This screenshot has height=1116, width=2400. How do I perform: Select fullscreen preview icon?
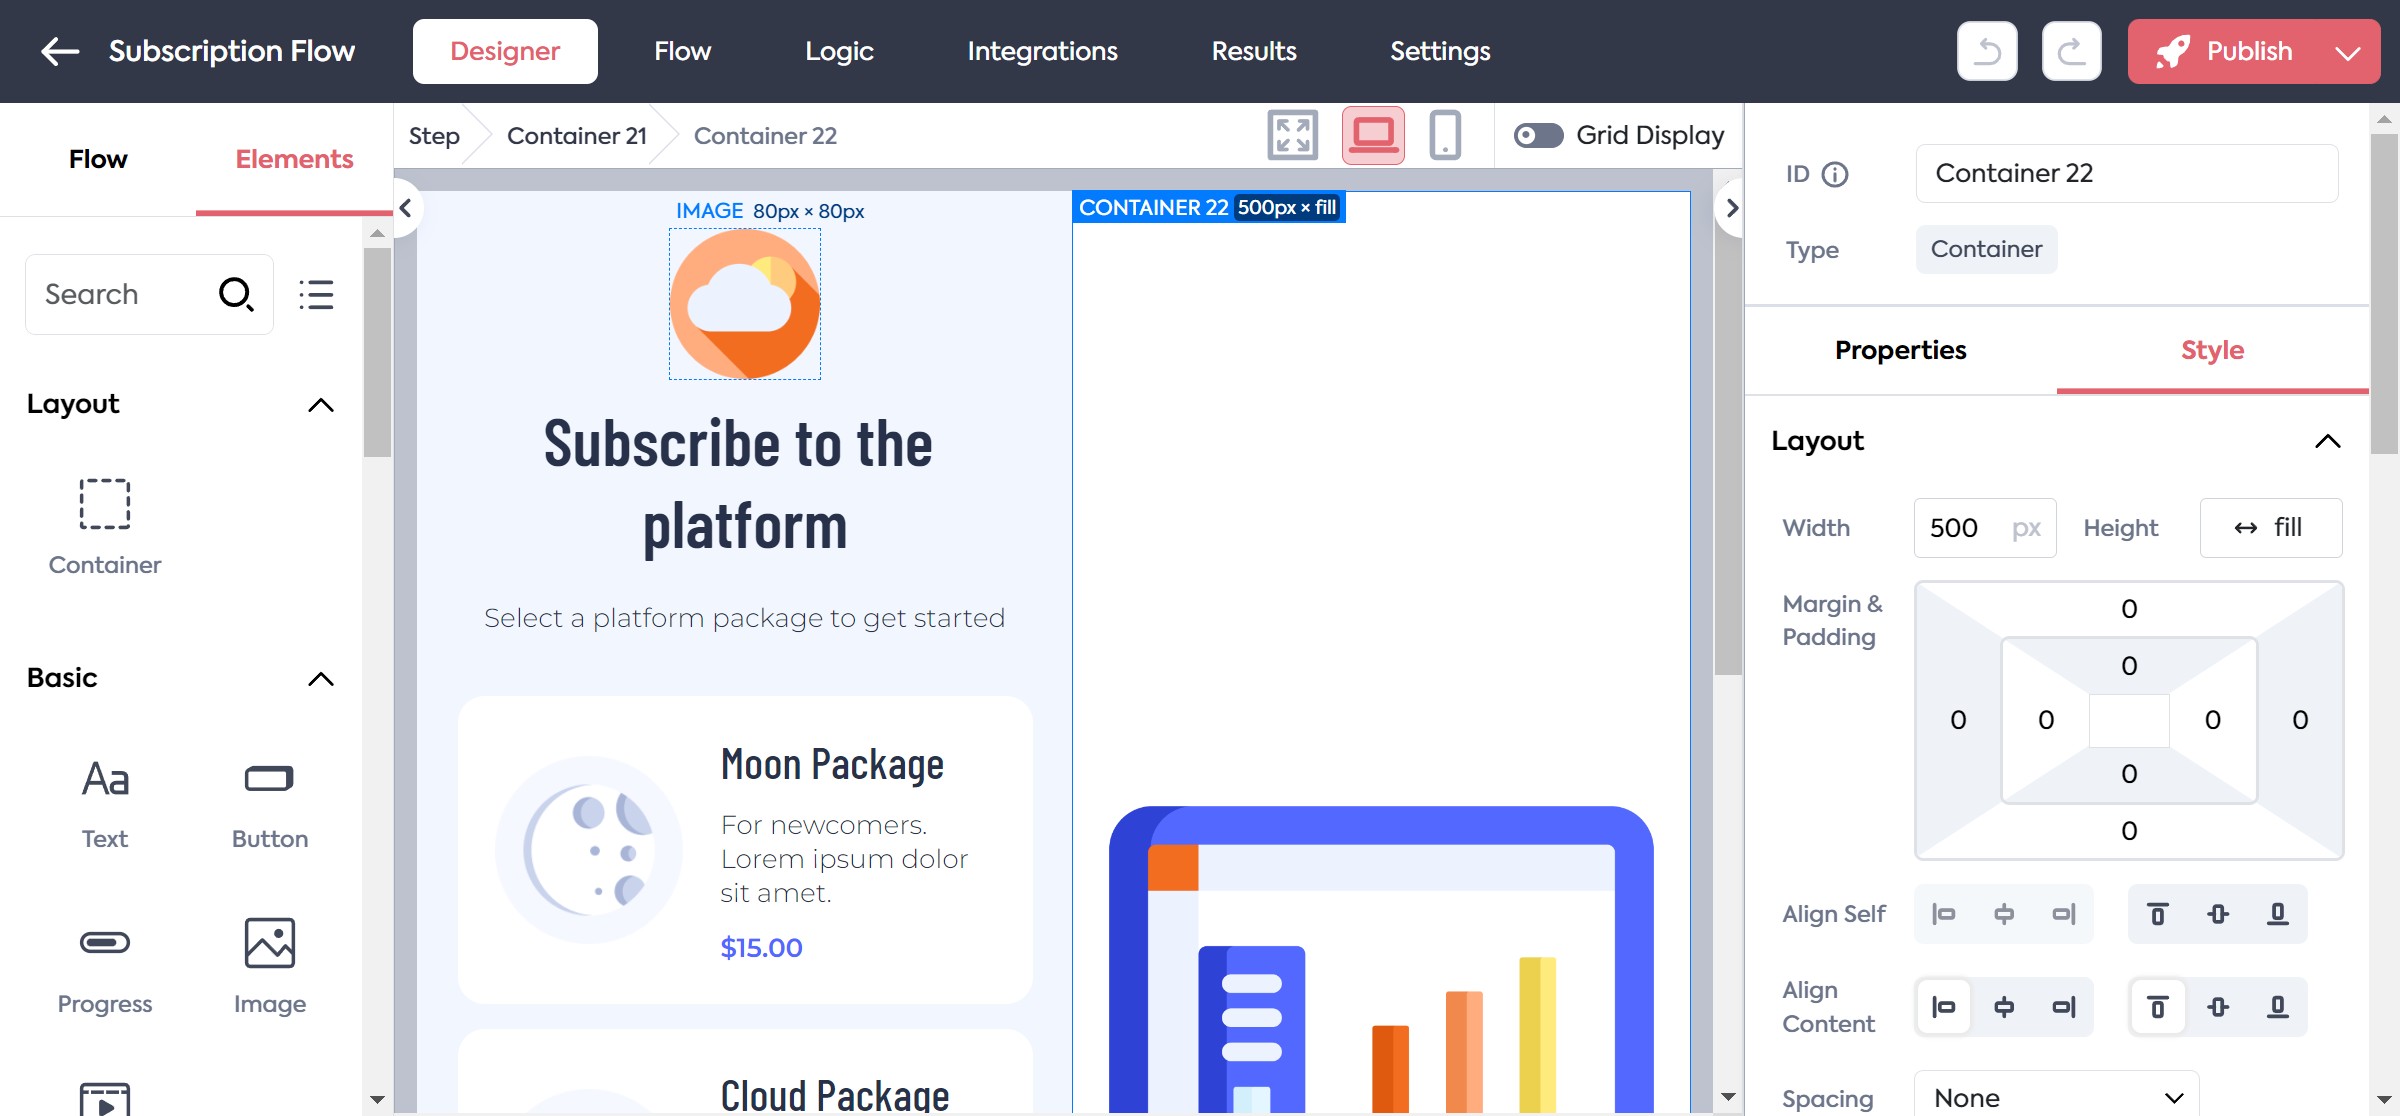point(1292,135)
